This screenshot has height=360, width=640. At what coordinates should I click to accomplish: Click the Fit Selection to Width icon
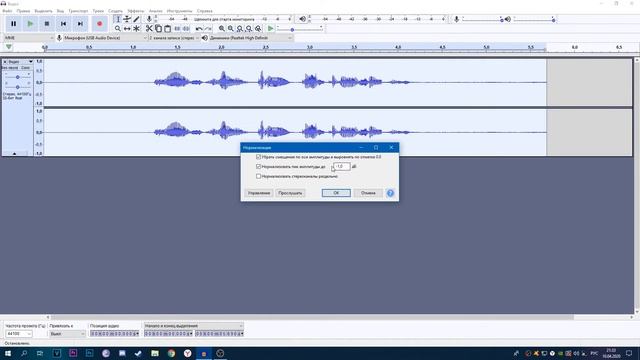(240, 29)
